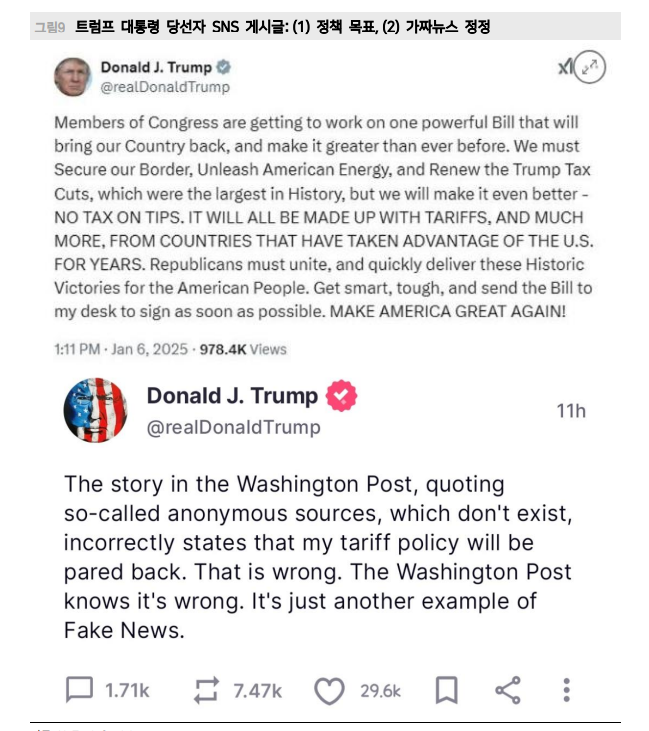
Task: Click the blue verified badge on the top post
Action: pos(224,68)
